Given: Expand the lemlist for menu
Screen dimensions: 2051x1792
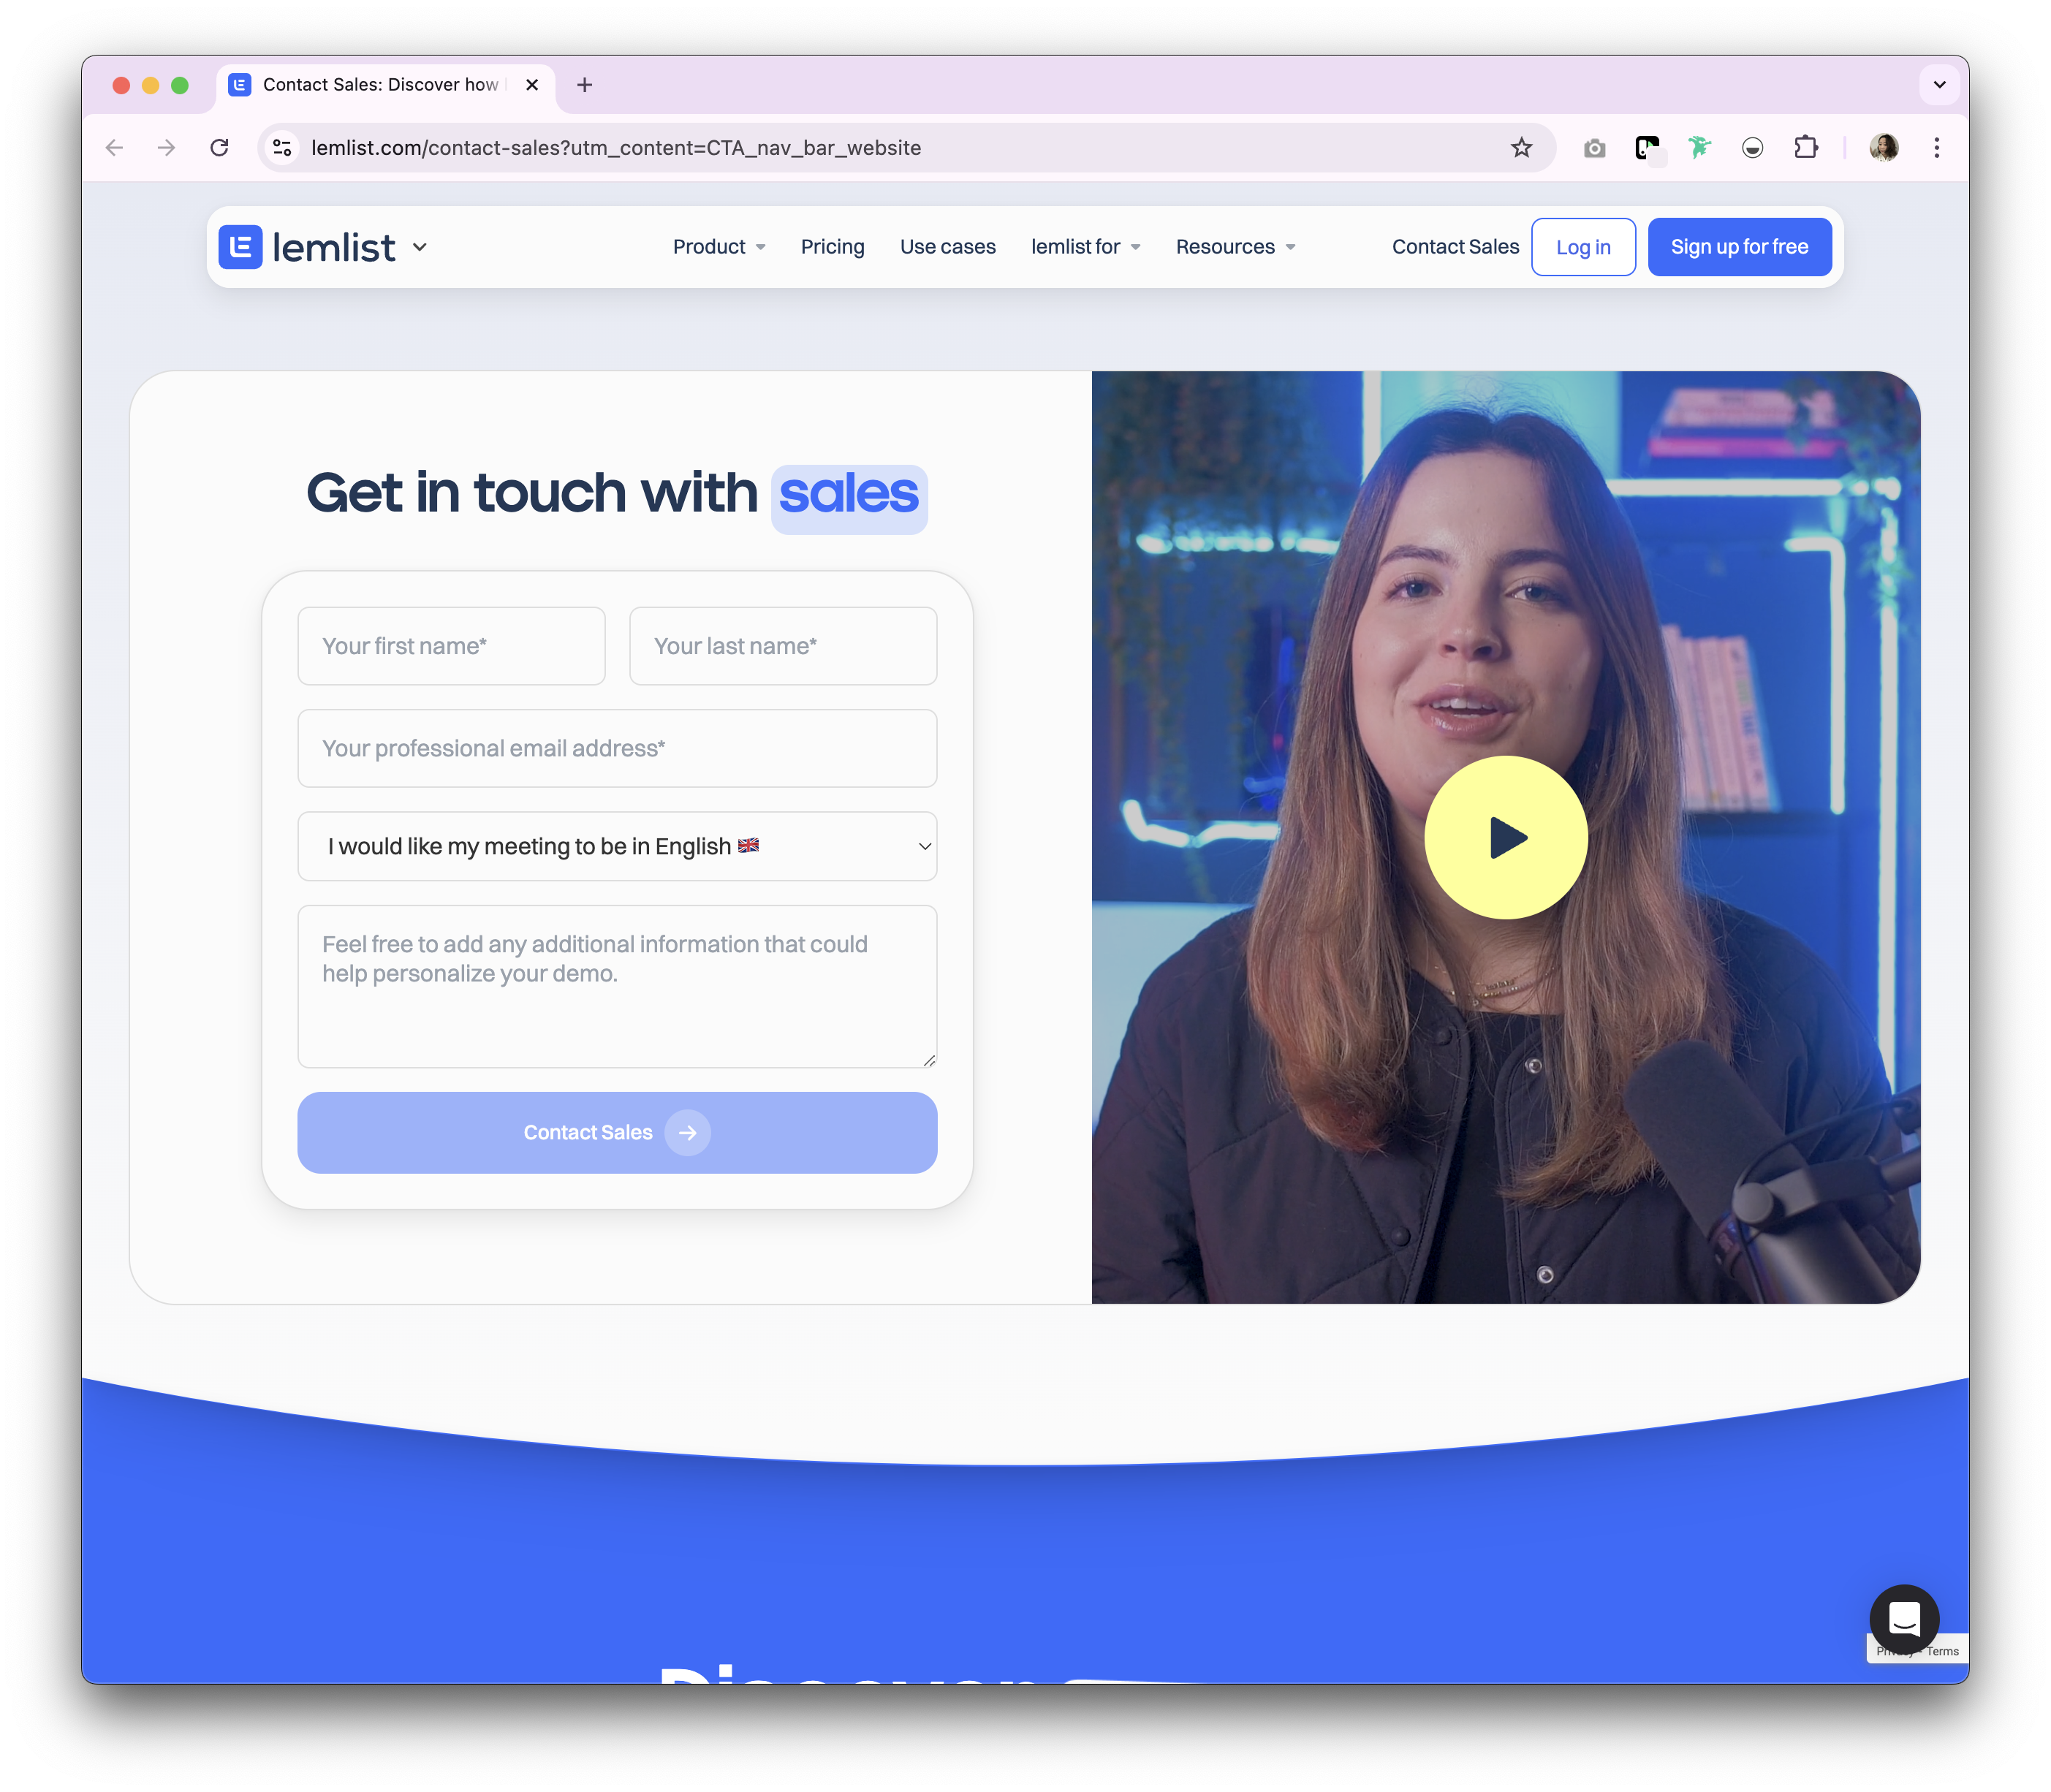Looking at the screenshot, I should 1085,247.
